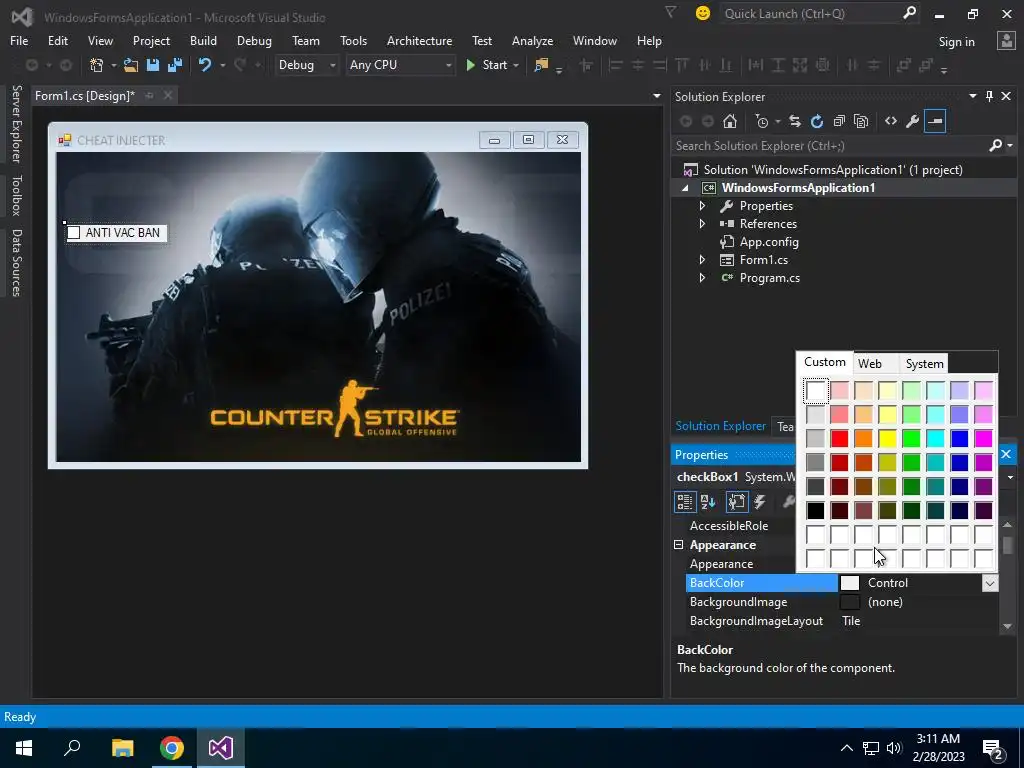Click the Save All toolbar icon
This screenshot has width=1024, height=768.
pyautogui.click(x=174, y=65)
